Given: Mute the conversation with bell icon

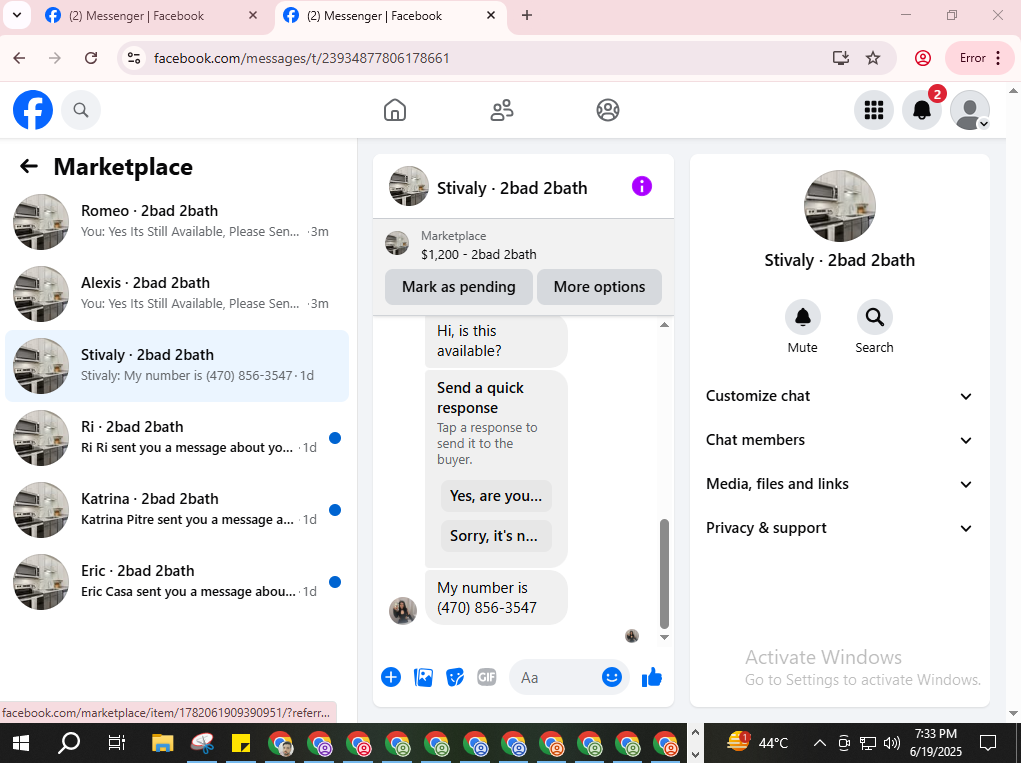Looking at the screenshot, I should [802, 317].
